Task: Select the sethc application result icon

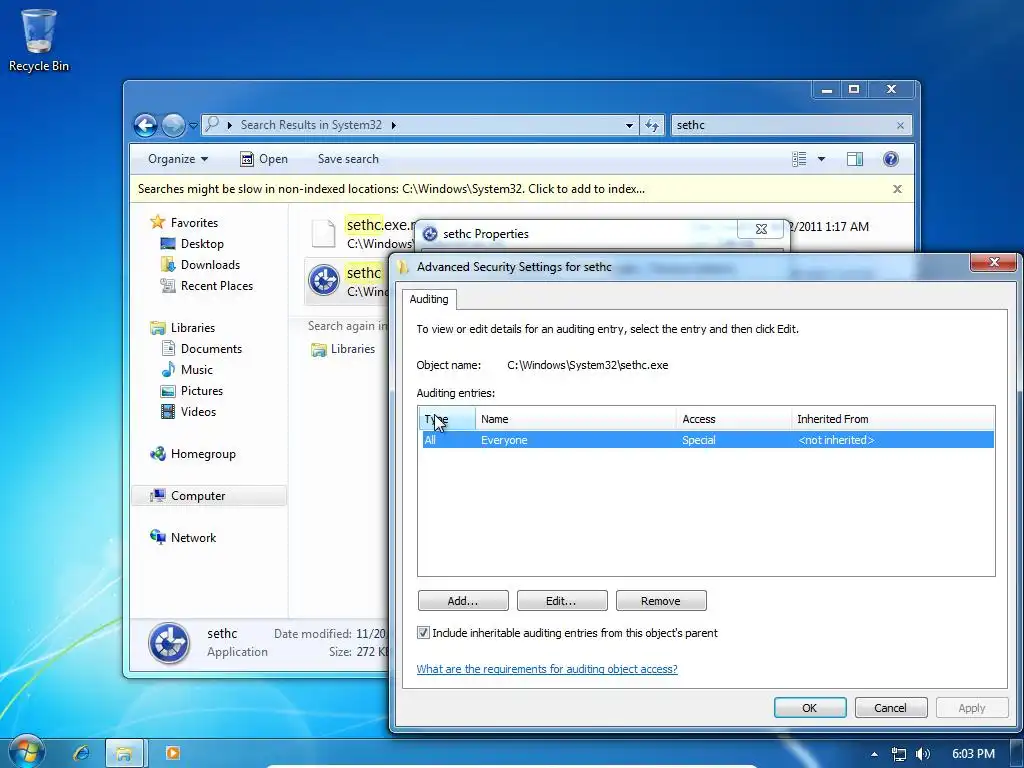Action: tap(324, 281)
